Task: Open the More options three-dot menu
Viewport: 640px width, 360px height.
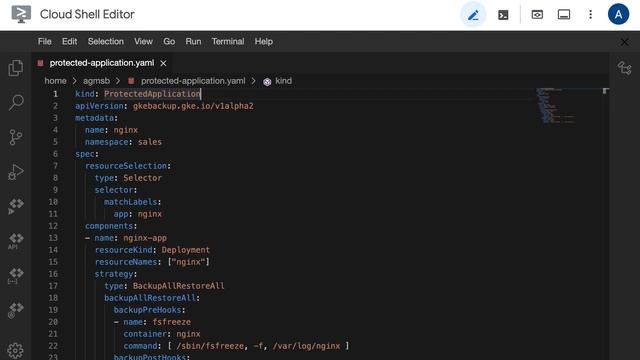Action: (590, 15)
